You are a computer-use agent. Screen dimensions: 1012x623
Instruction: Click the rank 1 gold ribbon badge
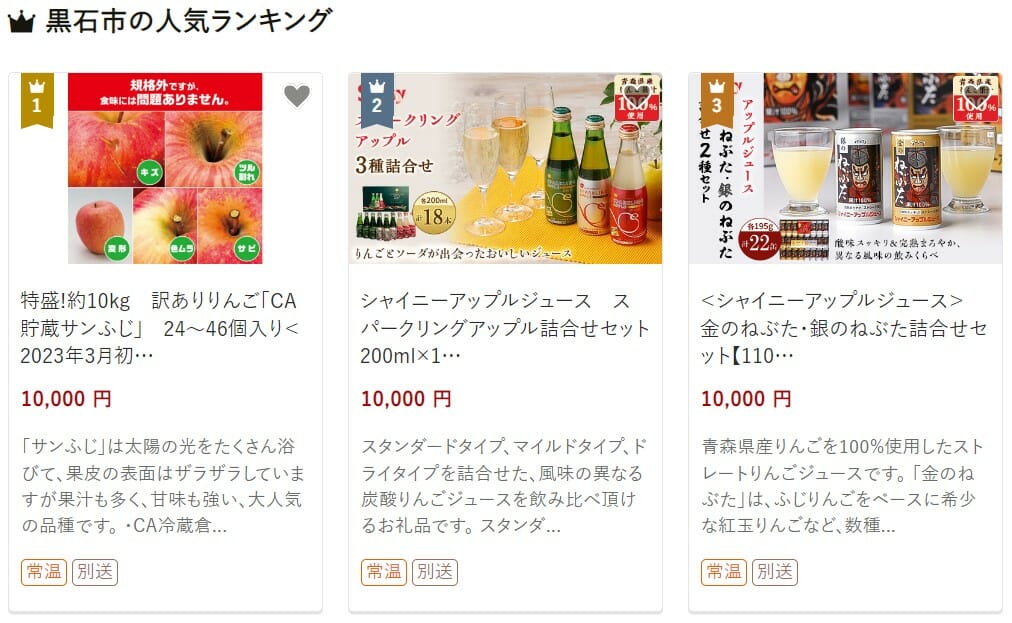[37, 100]
